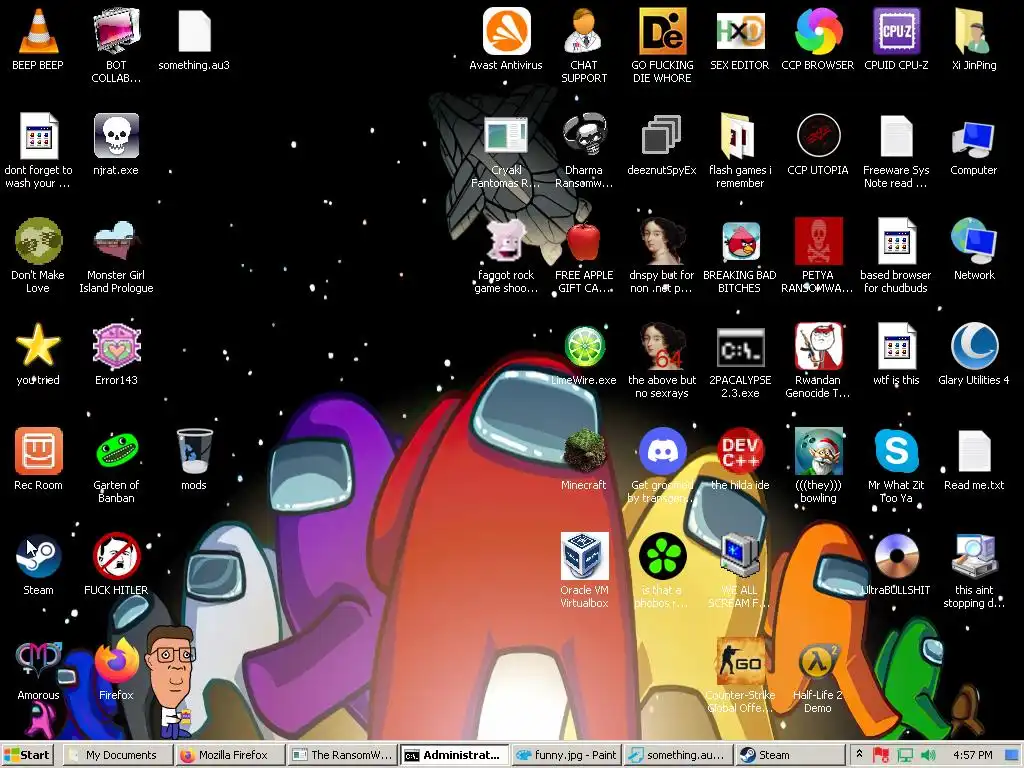Open the mods recycle bin icon

tap(194, 451)
